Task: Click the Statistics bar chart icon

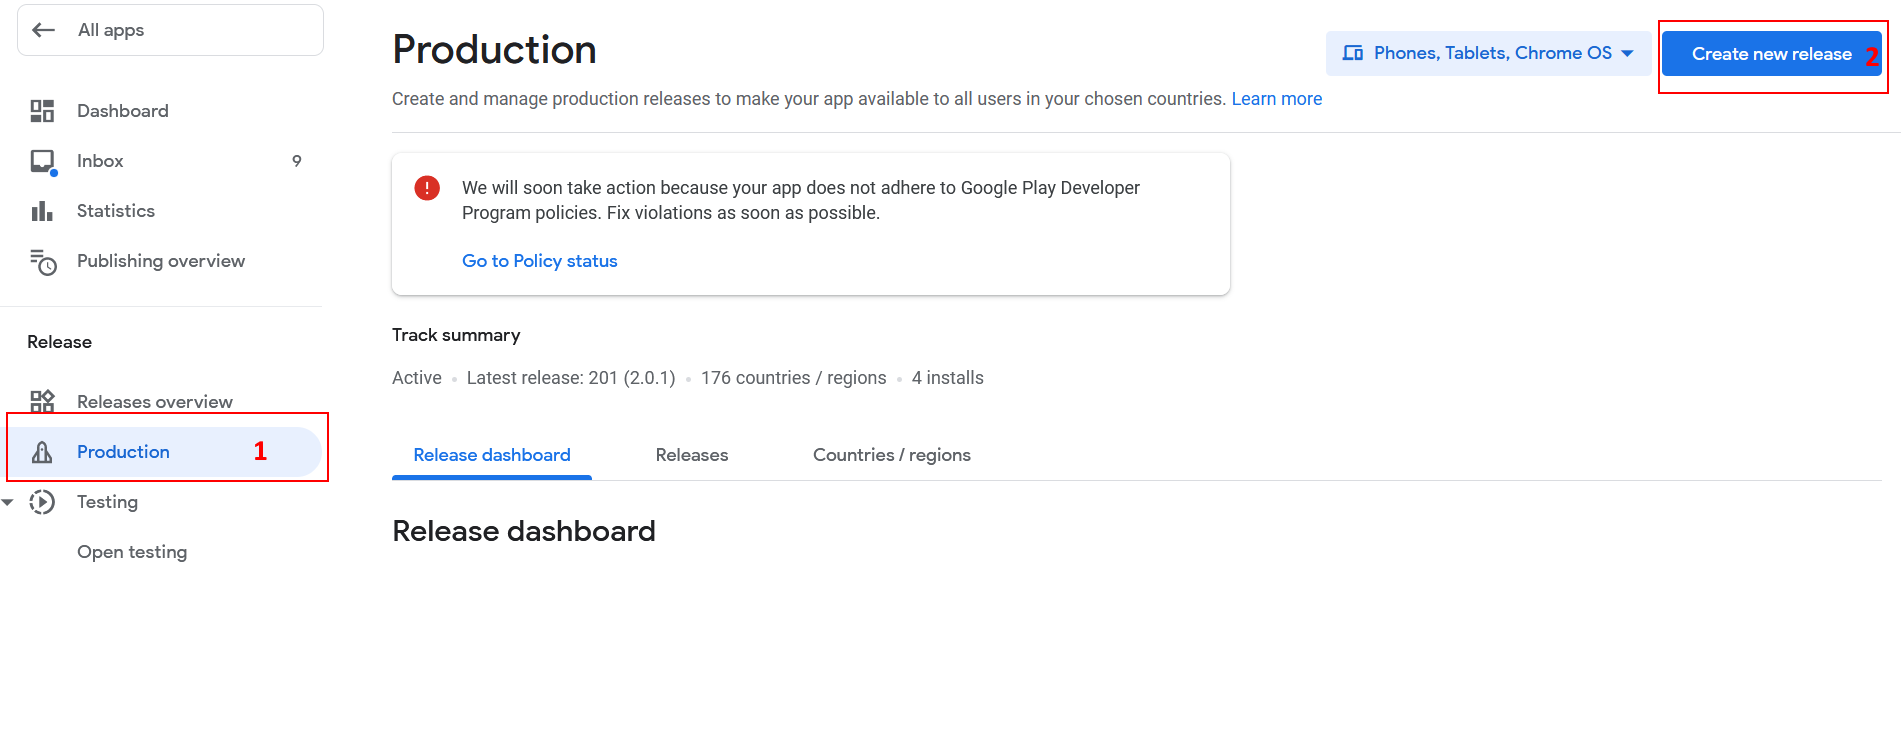Action: (x=42, y=211)
